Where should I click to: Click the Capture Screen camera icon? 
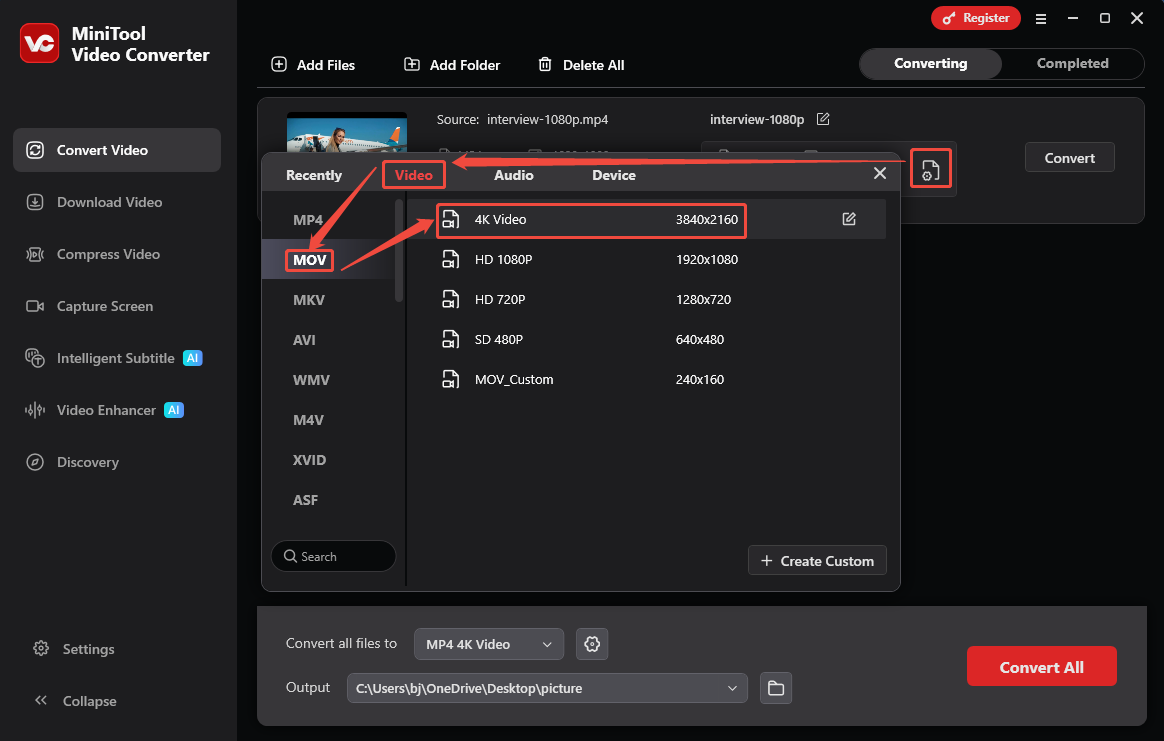[35, 306]
